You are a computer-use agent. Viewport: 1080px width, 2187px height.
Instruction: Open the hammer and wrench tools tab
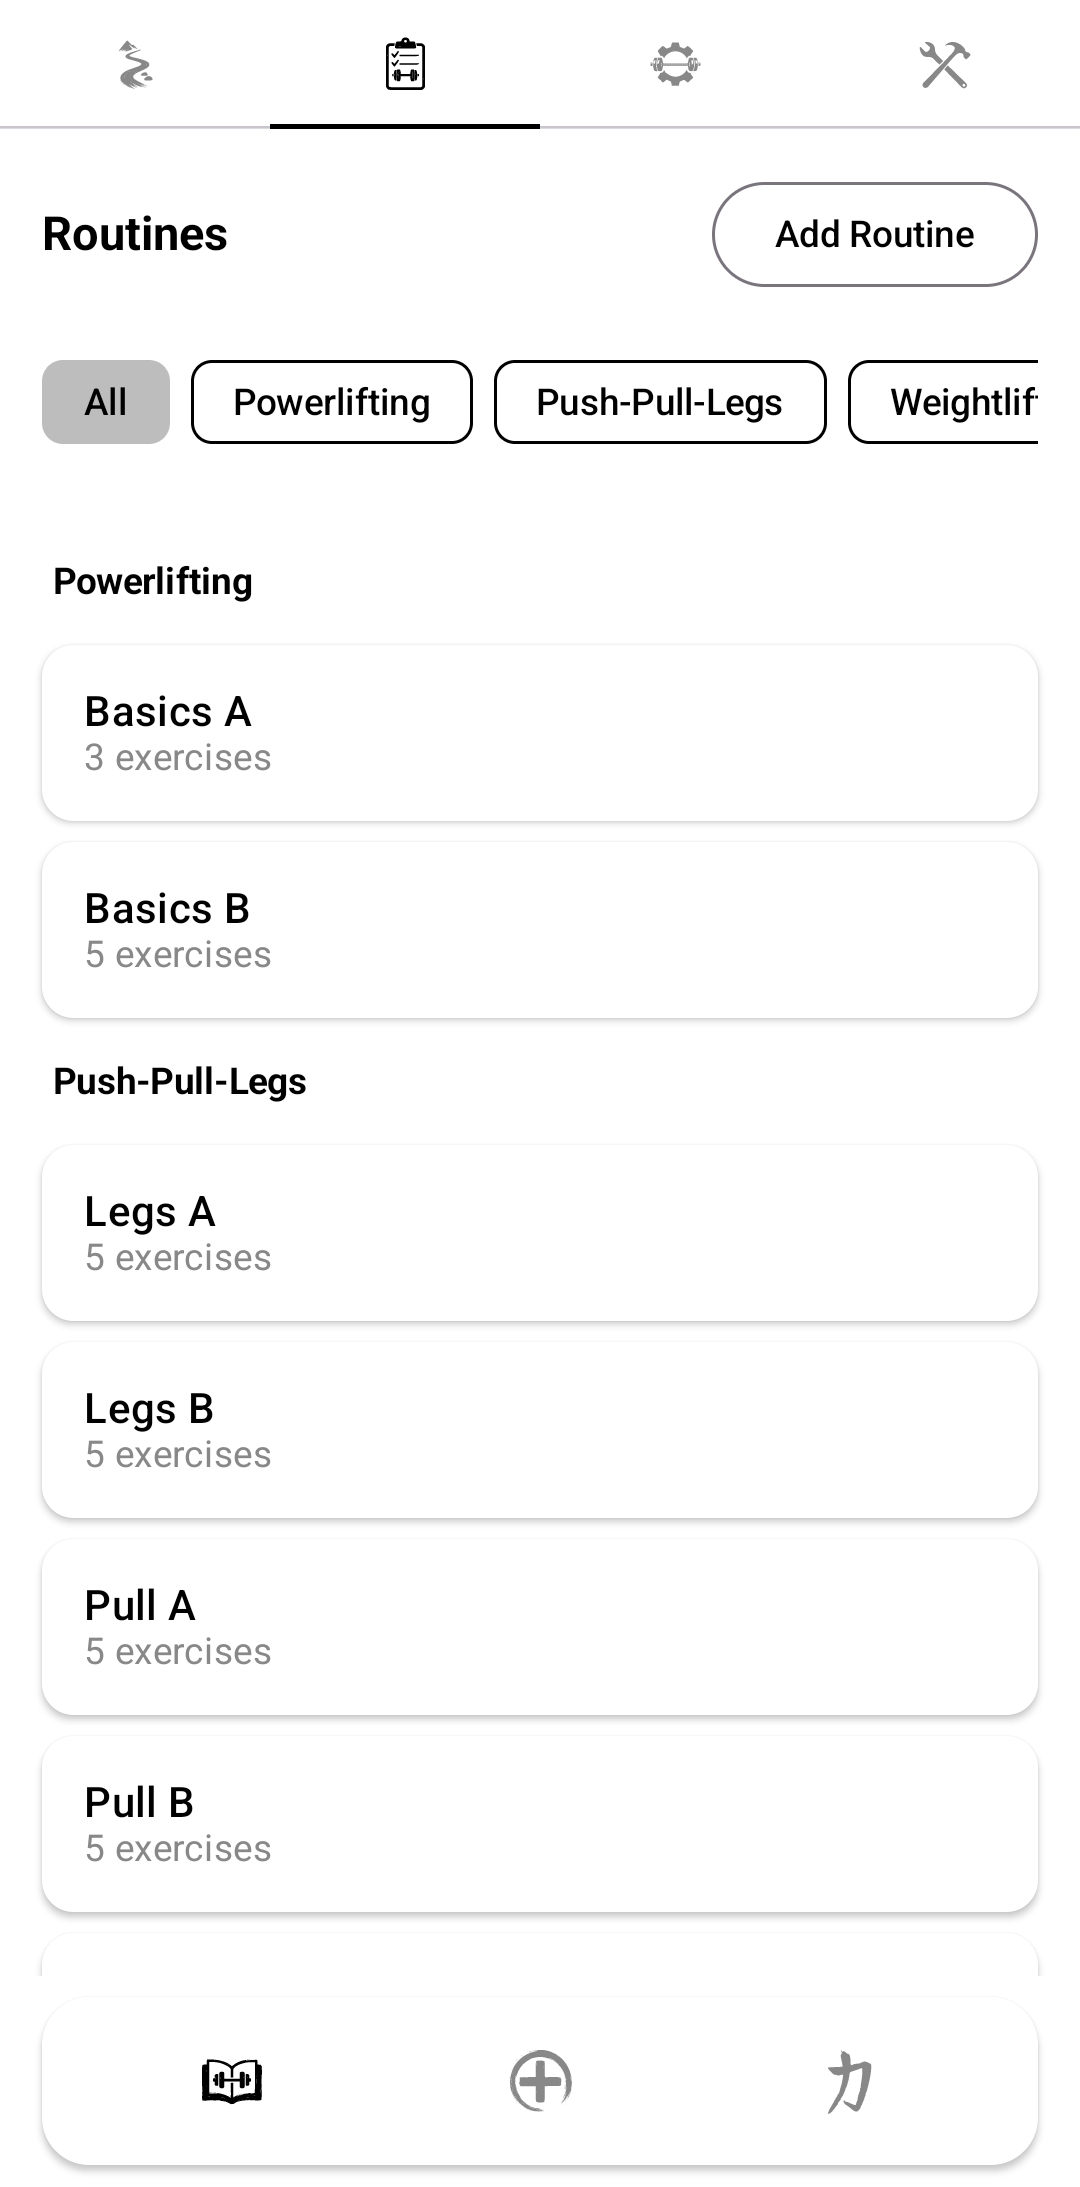(x=944, y=65)
